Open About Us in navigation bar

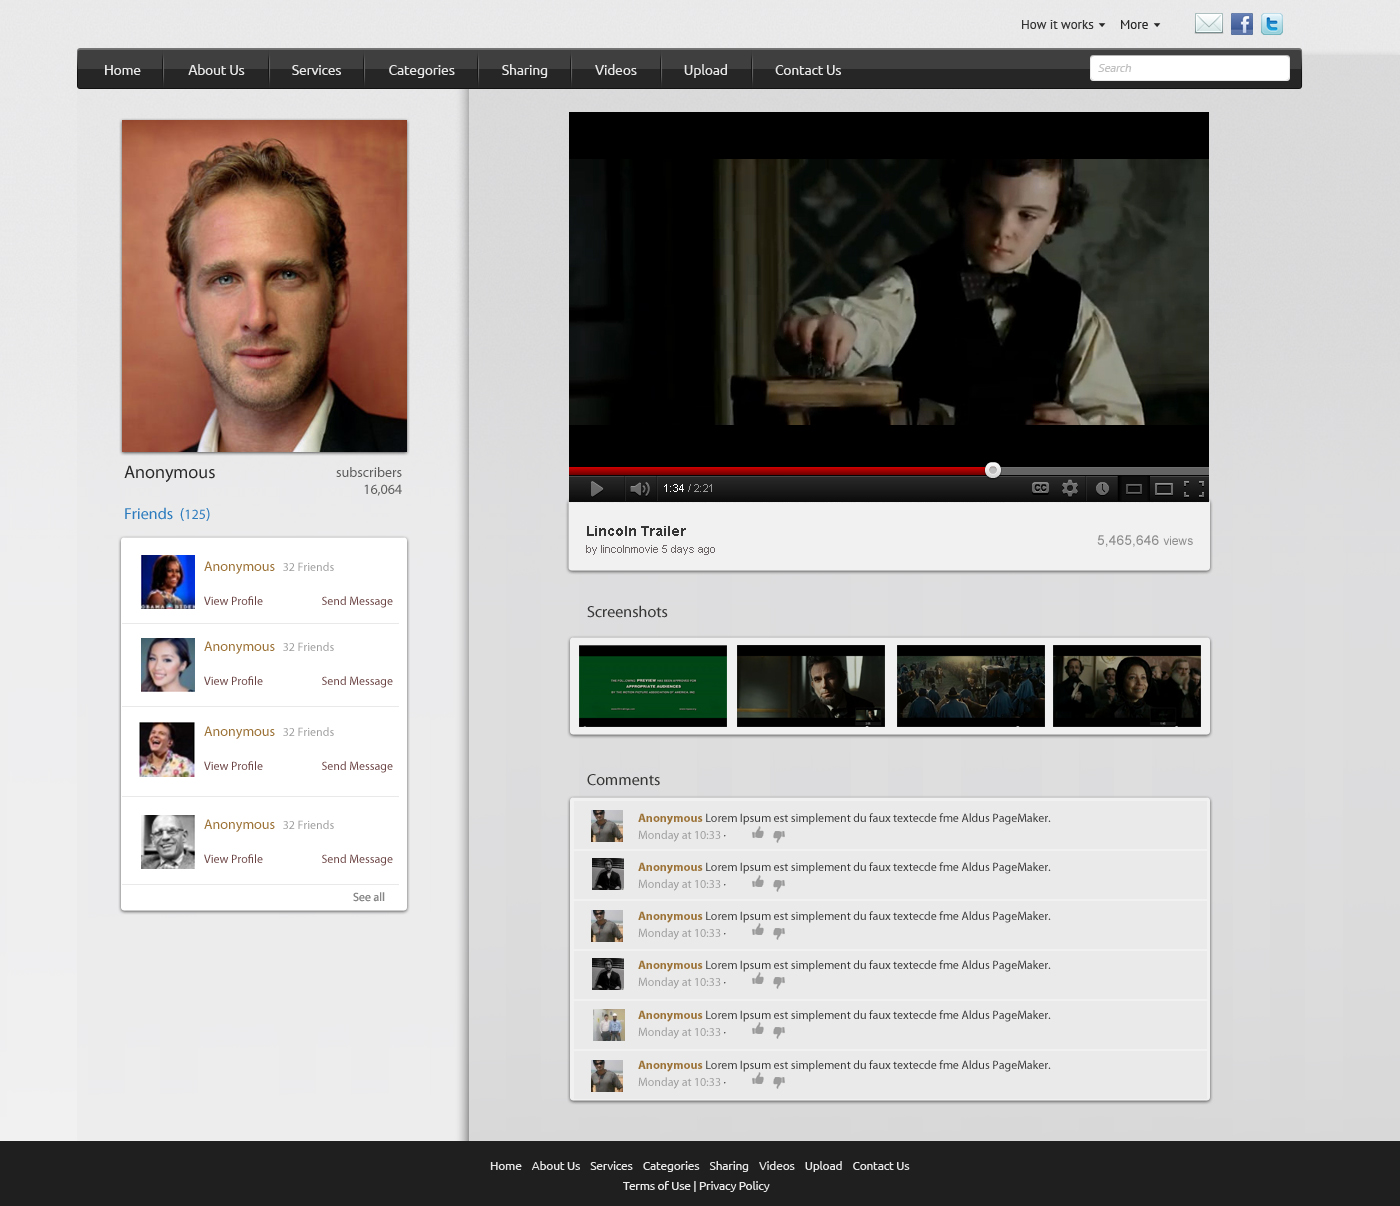point(216,70)
